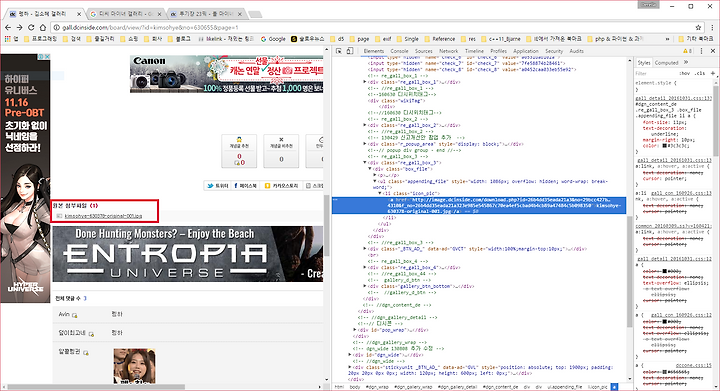
Task: Share the post on KakaoStory
Action: tap(281, 186)
